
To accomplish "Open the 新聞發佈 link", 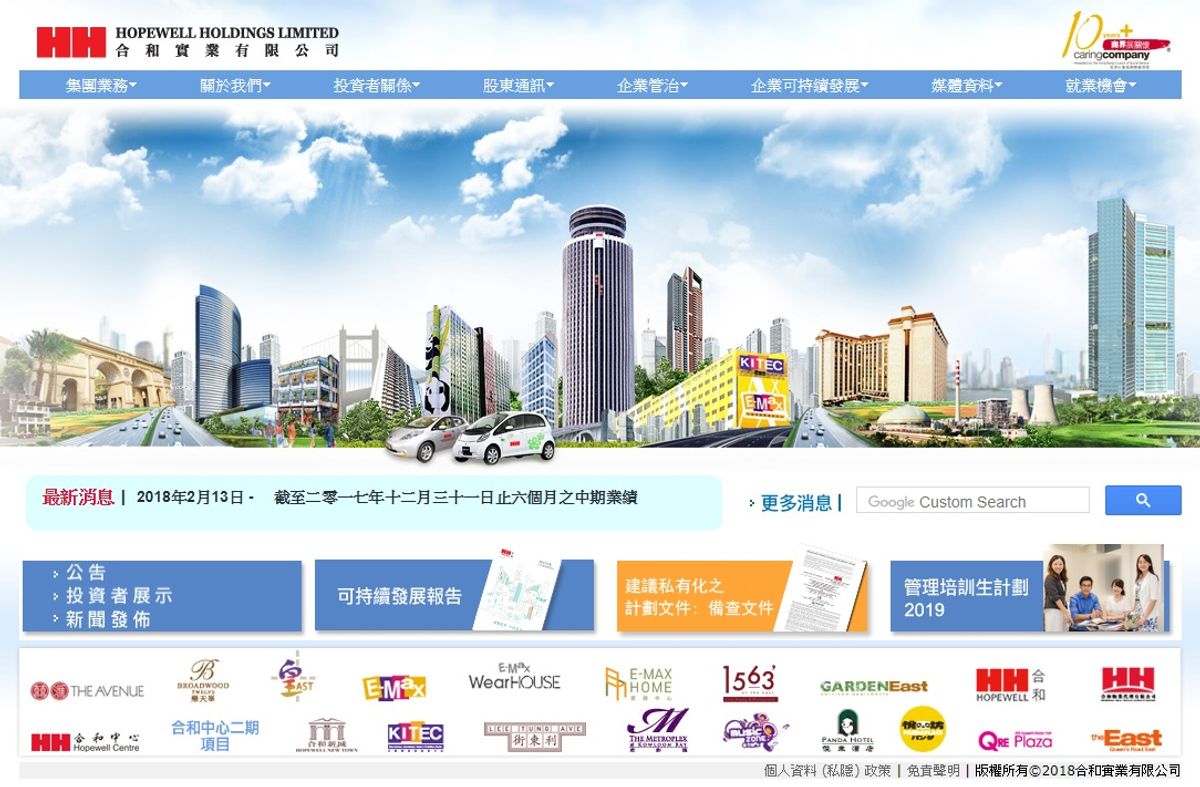I will [108, 620].
